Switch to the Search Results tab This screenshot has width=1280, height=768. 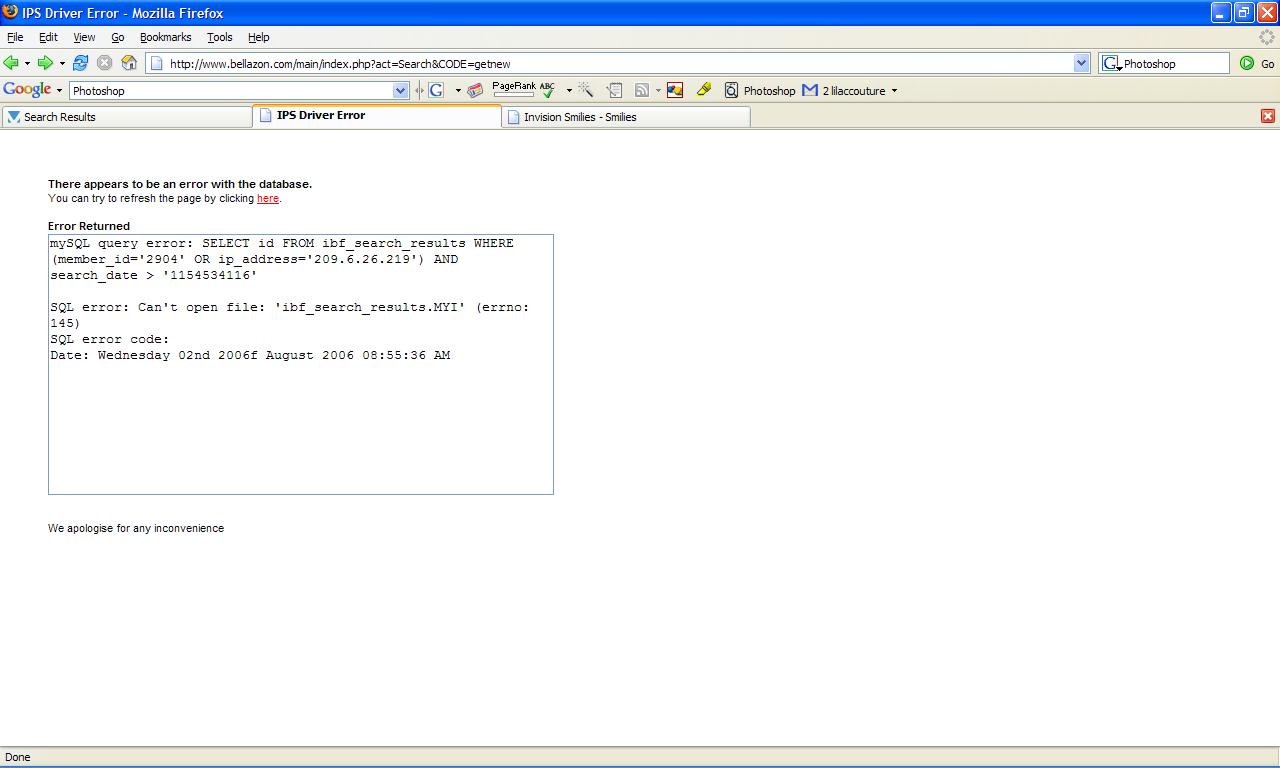tap(126, 117)
